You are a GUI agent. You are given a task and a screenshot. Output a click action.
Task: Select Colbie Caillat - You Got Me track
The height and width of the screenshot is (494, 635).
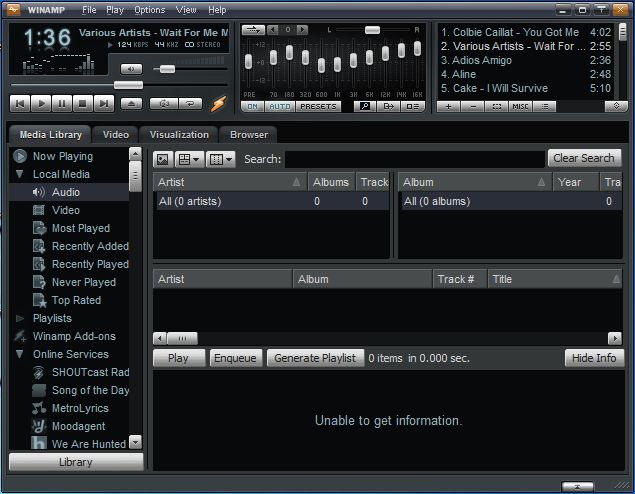point(526,32)
